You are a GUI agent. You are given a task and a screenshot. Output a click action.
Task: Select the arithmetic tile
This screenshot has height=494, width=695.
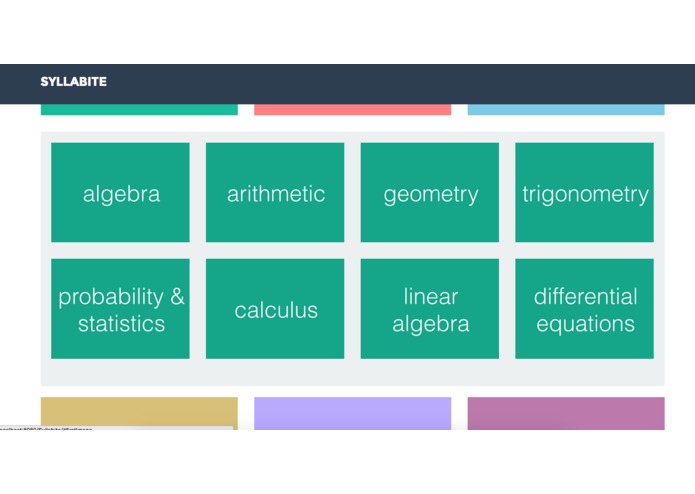[275, 192]
